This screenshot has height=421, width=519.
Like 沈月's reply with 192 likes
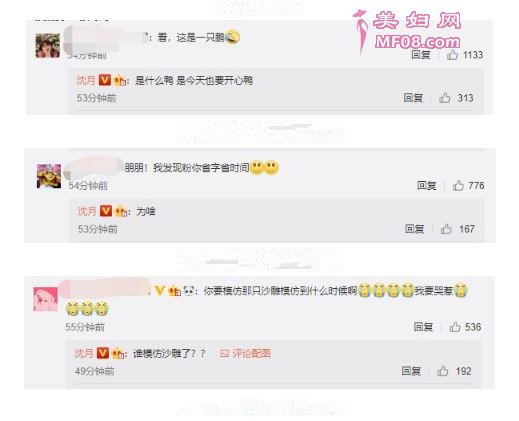443,371
